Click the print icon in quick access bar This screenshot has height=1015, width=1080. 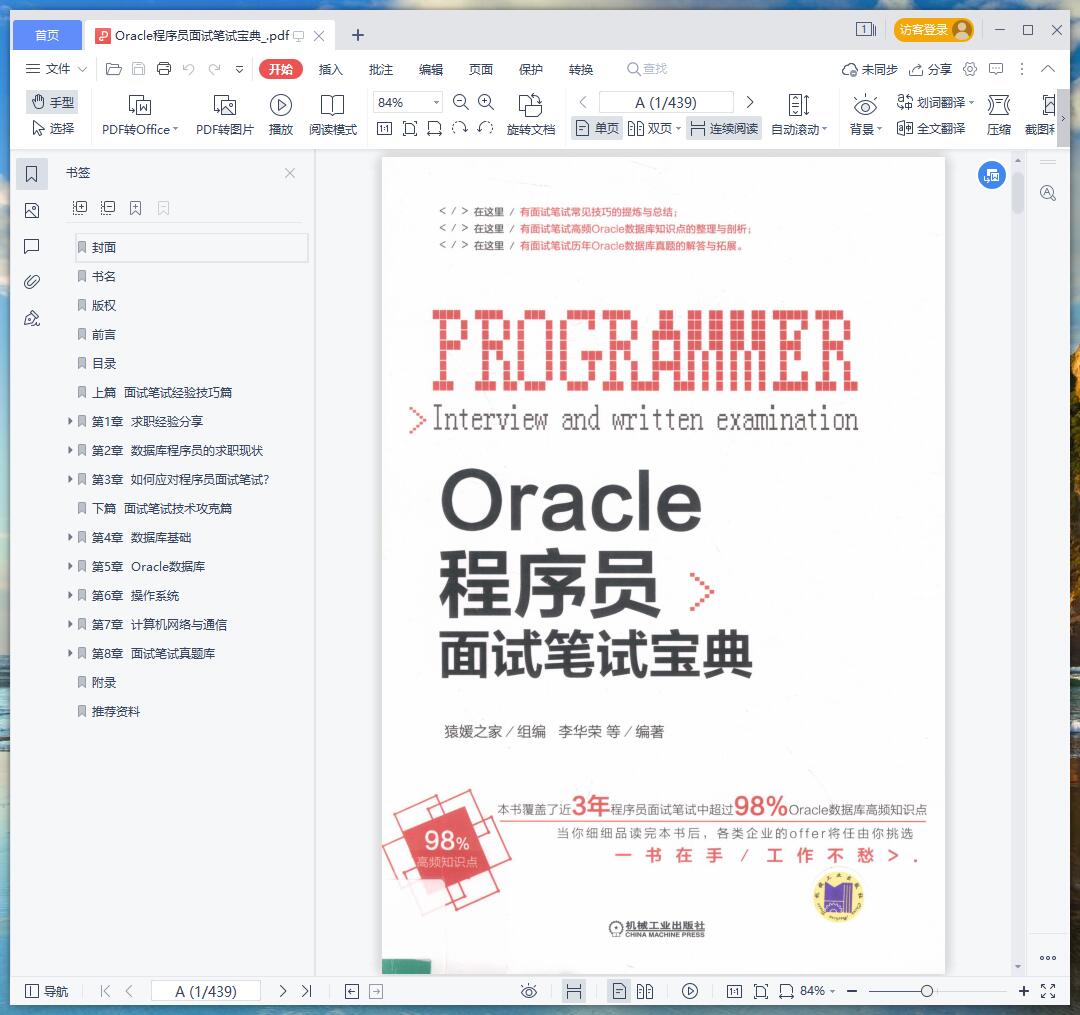point(164,69)
